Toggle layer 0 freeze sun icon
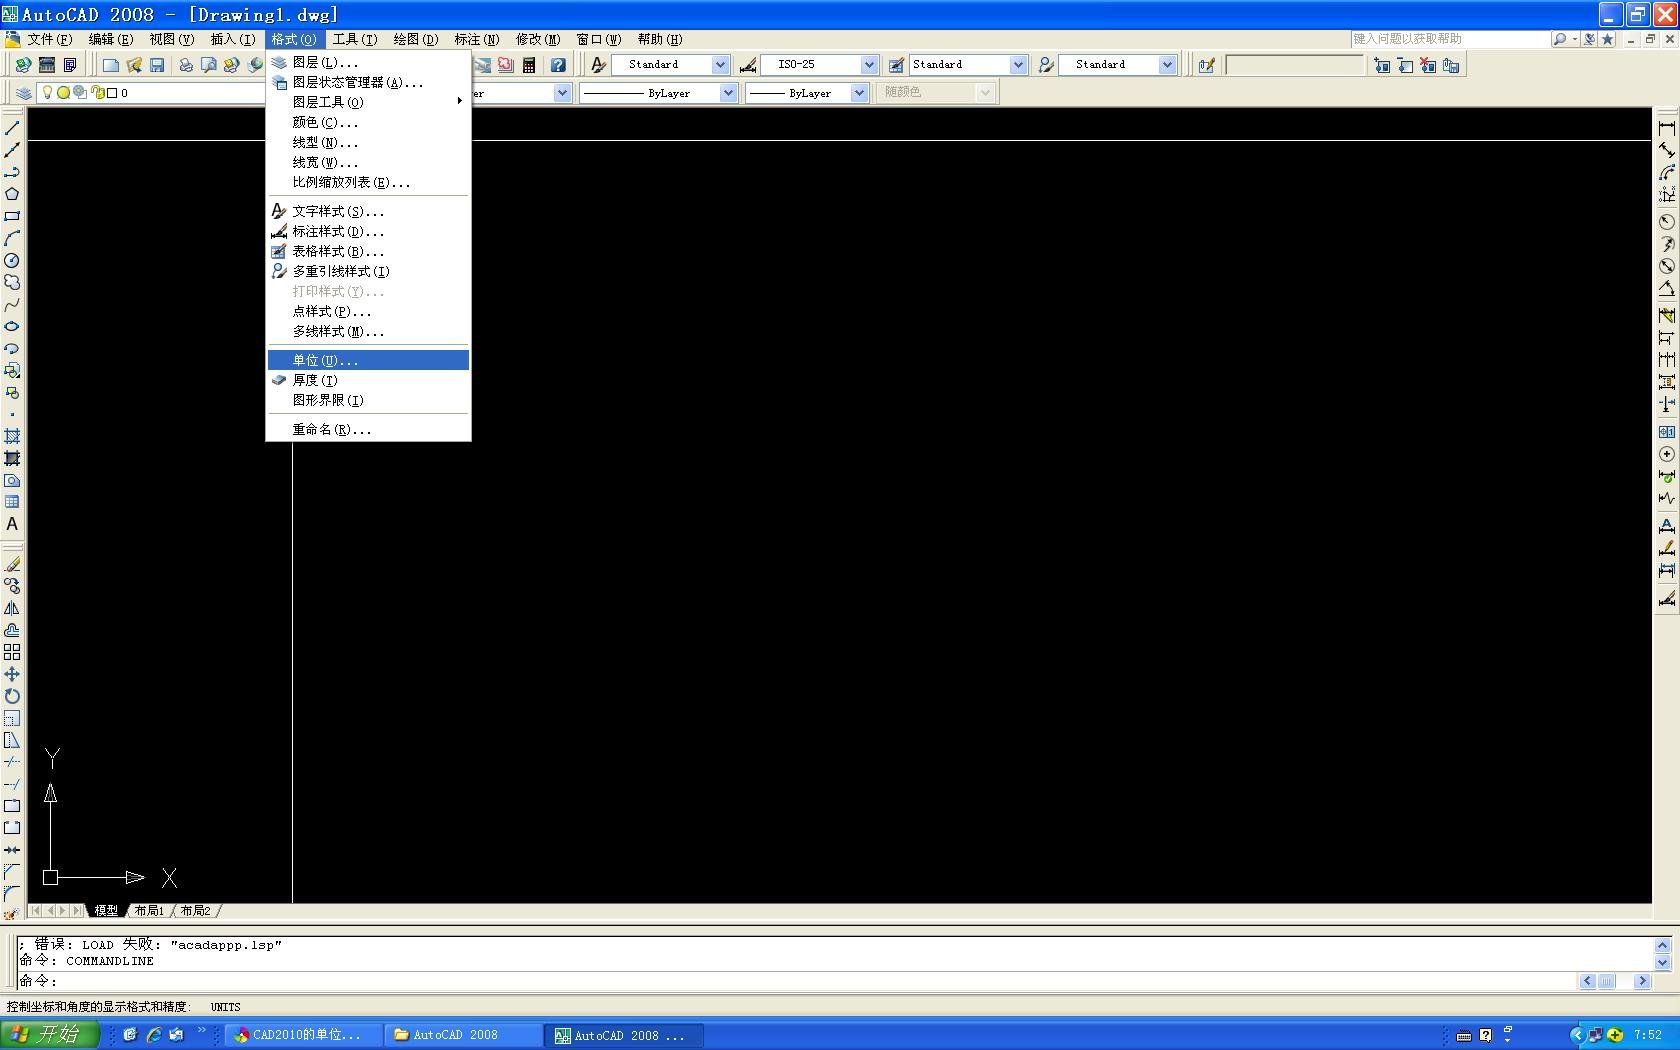 click(x=63, y=93)
